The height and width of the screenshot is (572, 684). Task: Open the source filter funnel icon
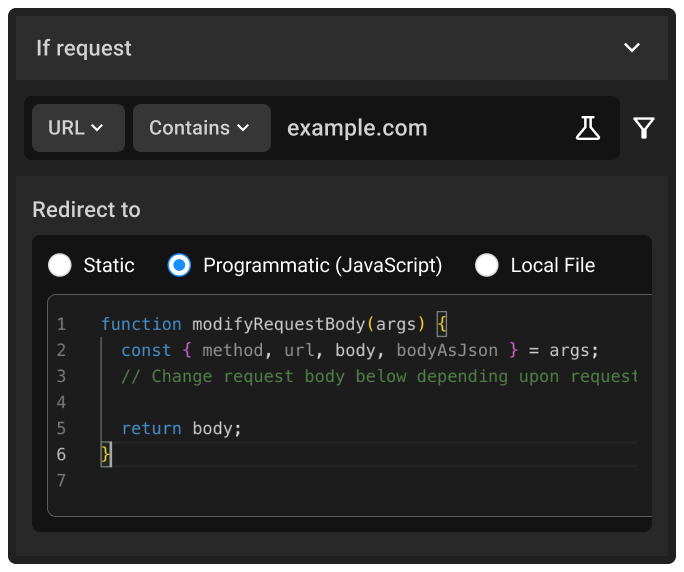click(x=643, y=128)
